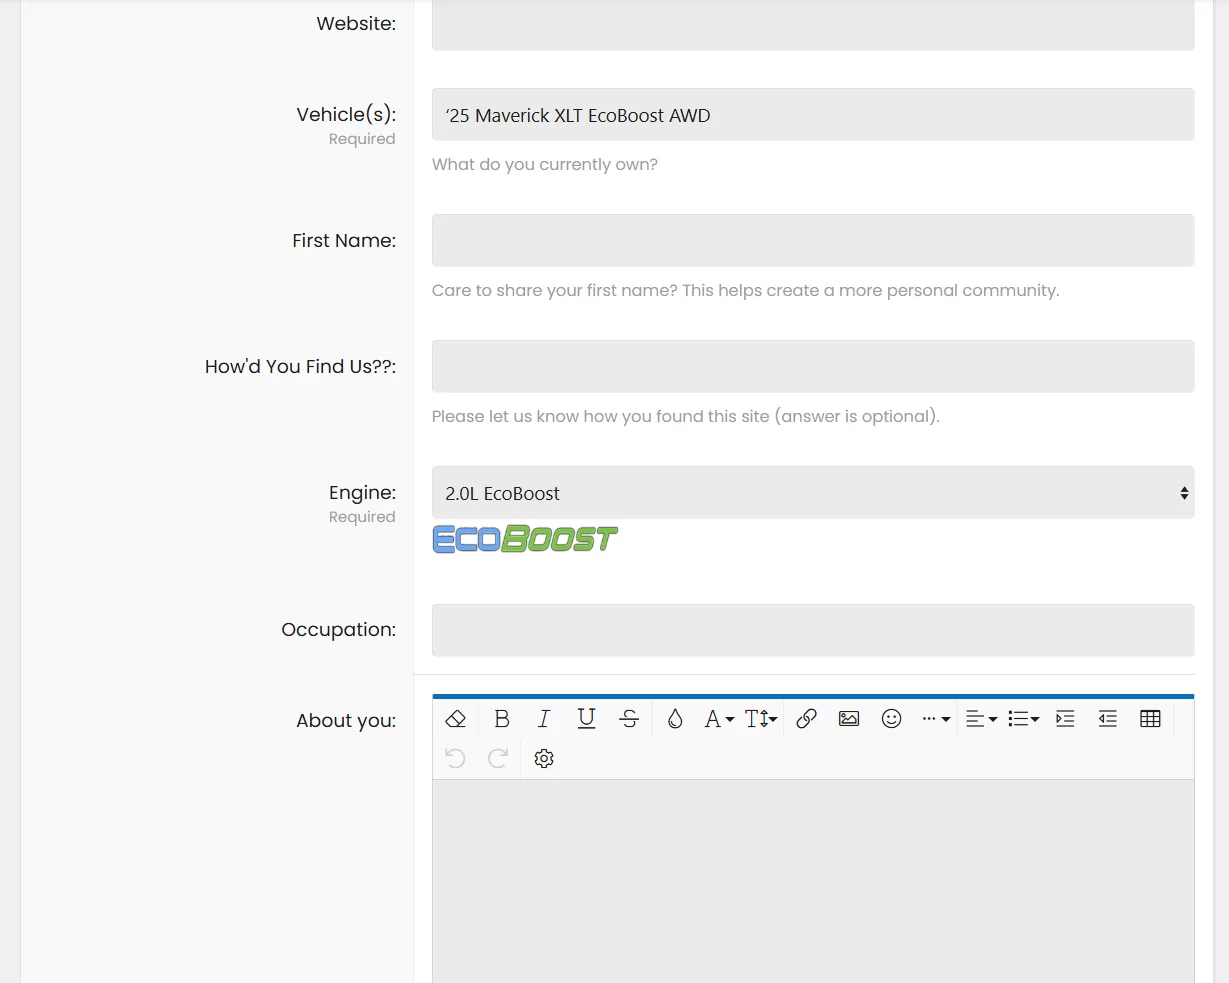Viewport: 1229px width, 983px height.
Task: Click the 'Occupation:' label
Action: tap(339, 630)
